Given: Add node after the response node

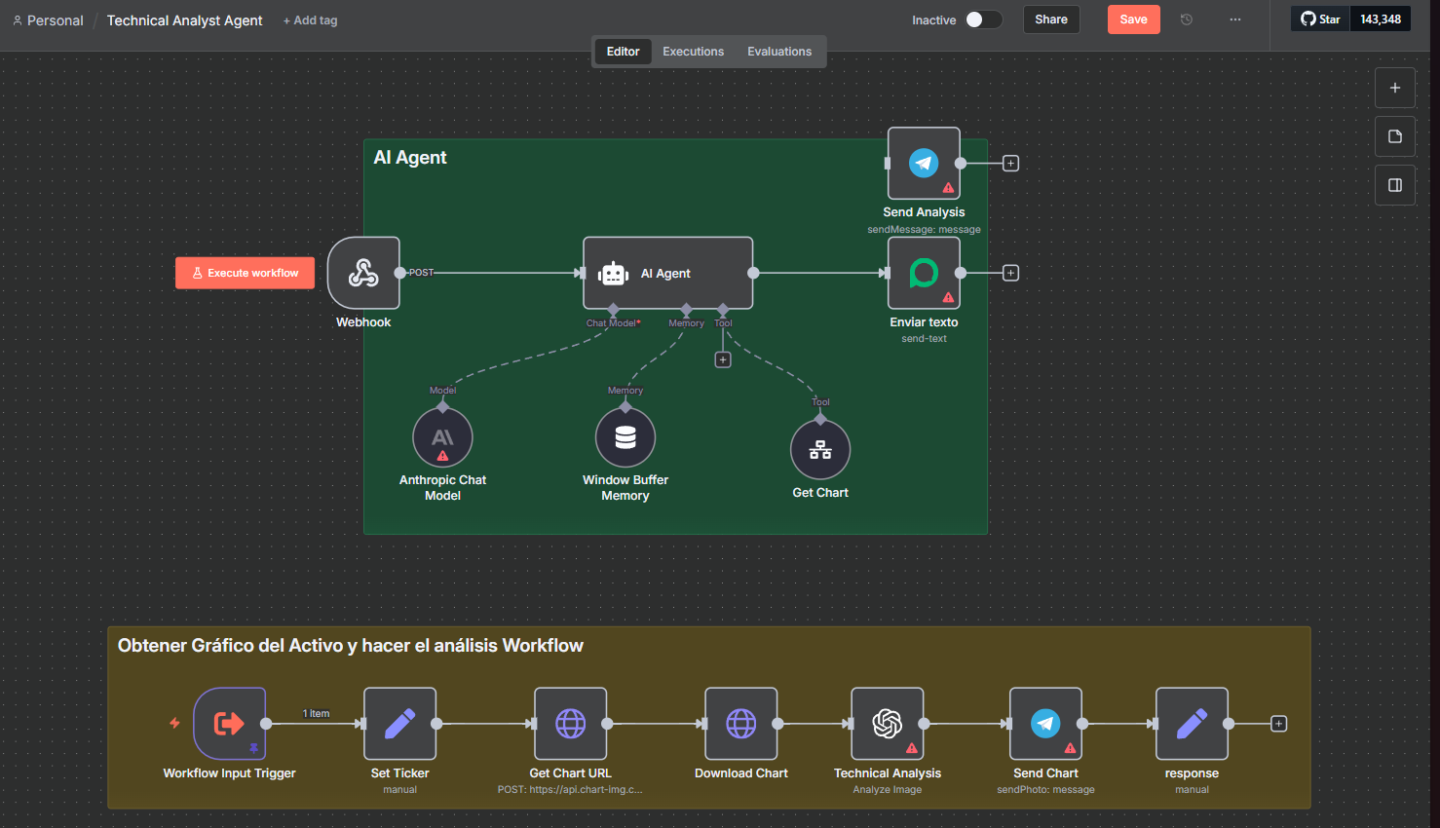Looking at the screenshot, I should (x=1278, y=724).
